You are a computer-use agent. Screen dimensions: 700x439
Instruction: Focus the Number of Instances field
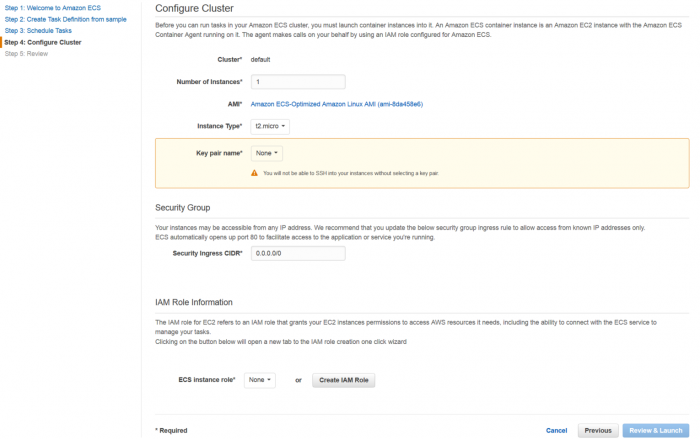click(298, 82)
